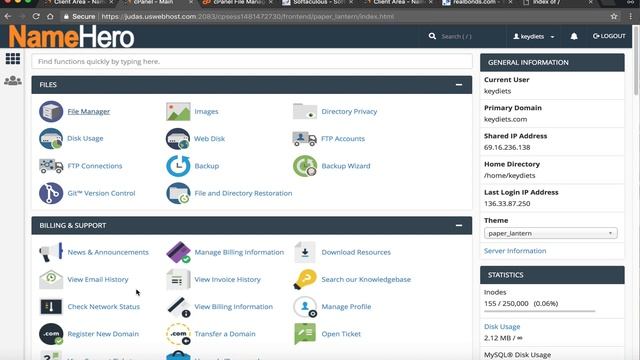Viewport: 640px width, 360px height.
Task: Expand the keydiets user menu
Action: click(533, 36)
